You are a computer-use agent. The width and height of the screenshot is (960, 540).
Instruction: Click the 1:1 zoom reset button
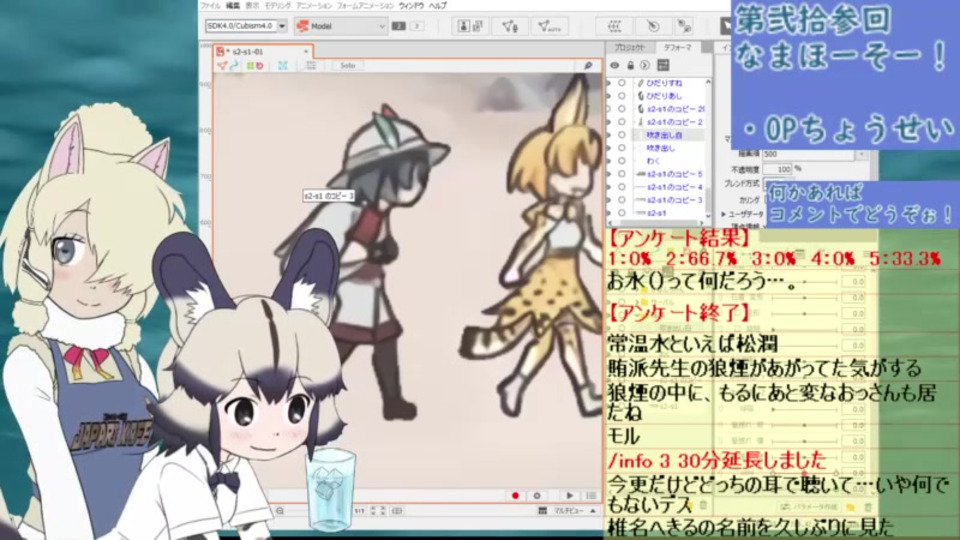coord(359,511)
